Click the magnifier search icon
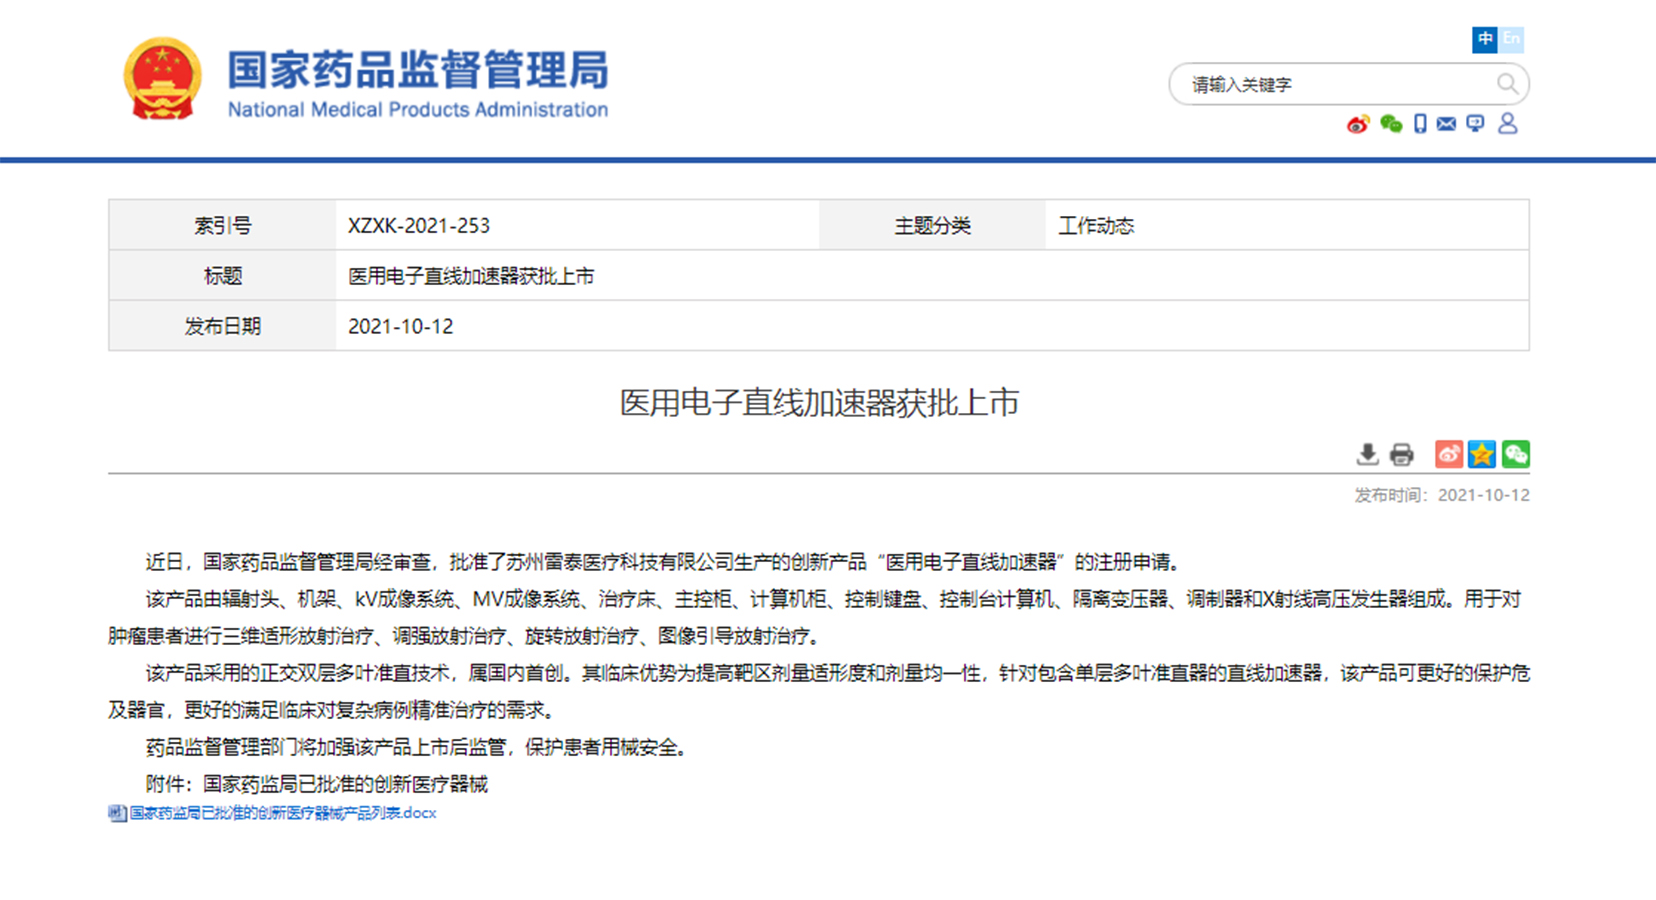Viewport: 1656px width, 900px height. [x=1507, y=84]
